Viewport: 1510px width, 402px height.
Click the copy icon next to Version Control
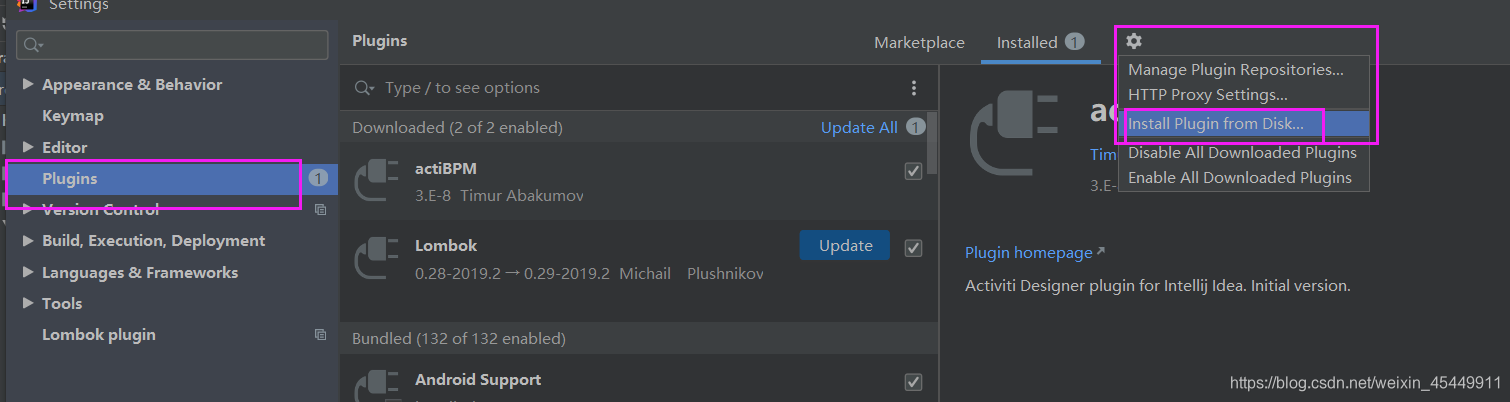pyautogui.click(x=320, y=210)
